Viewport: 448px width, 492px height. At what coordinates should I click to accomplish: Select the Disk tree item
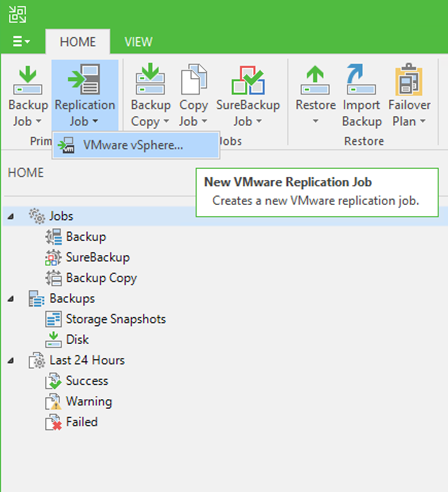77,340
